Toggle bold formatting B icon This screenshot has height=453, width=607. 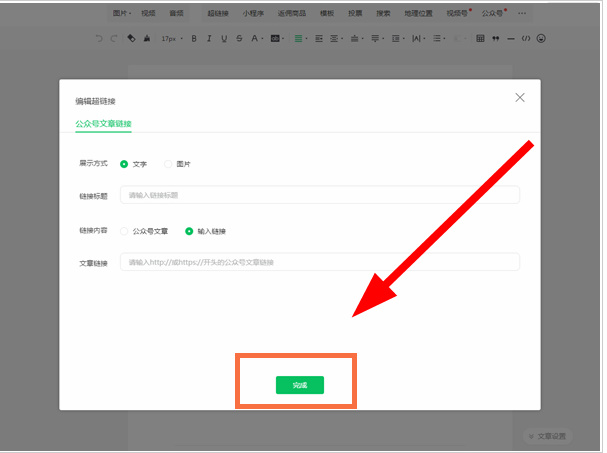pos(194,38)
